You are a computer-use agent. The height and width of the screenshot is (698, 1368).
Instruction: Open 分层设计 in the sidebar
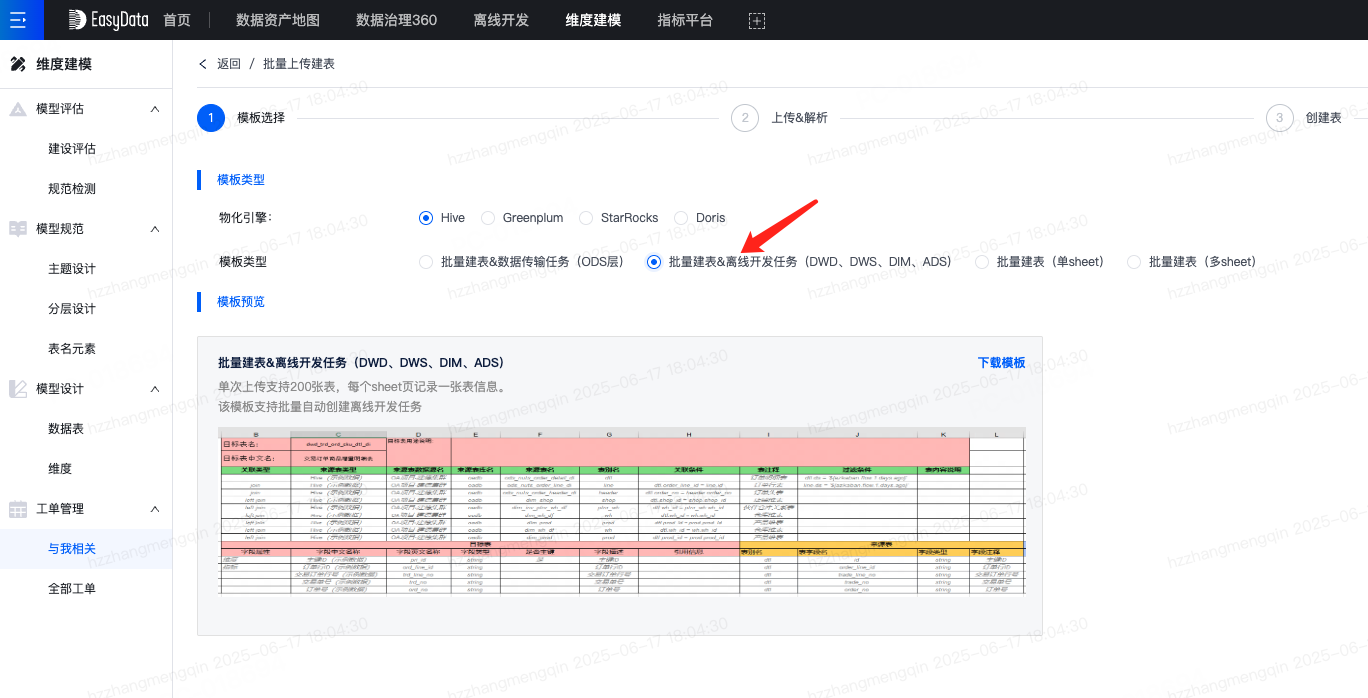pyautogui.click(x=72, y=309)
